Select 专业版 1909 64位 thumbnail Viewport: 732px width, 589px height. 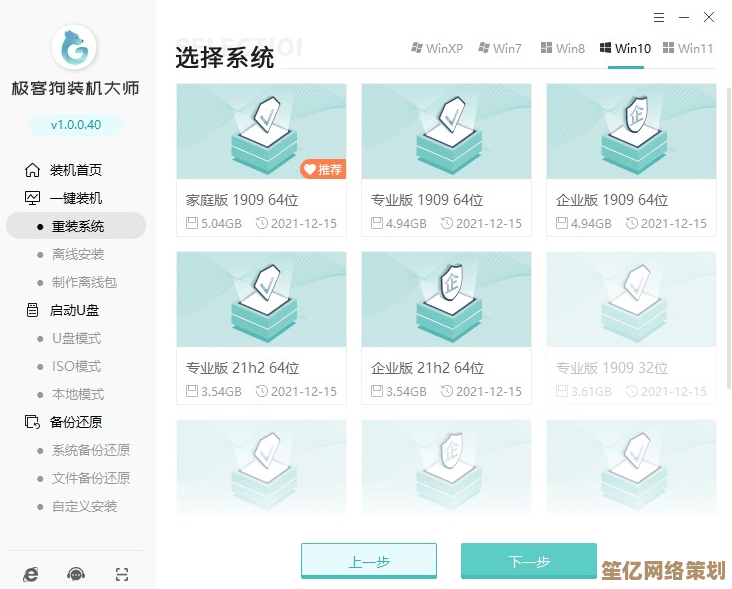446,131
